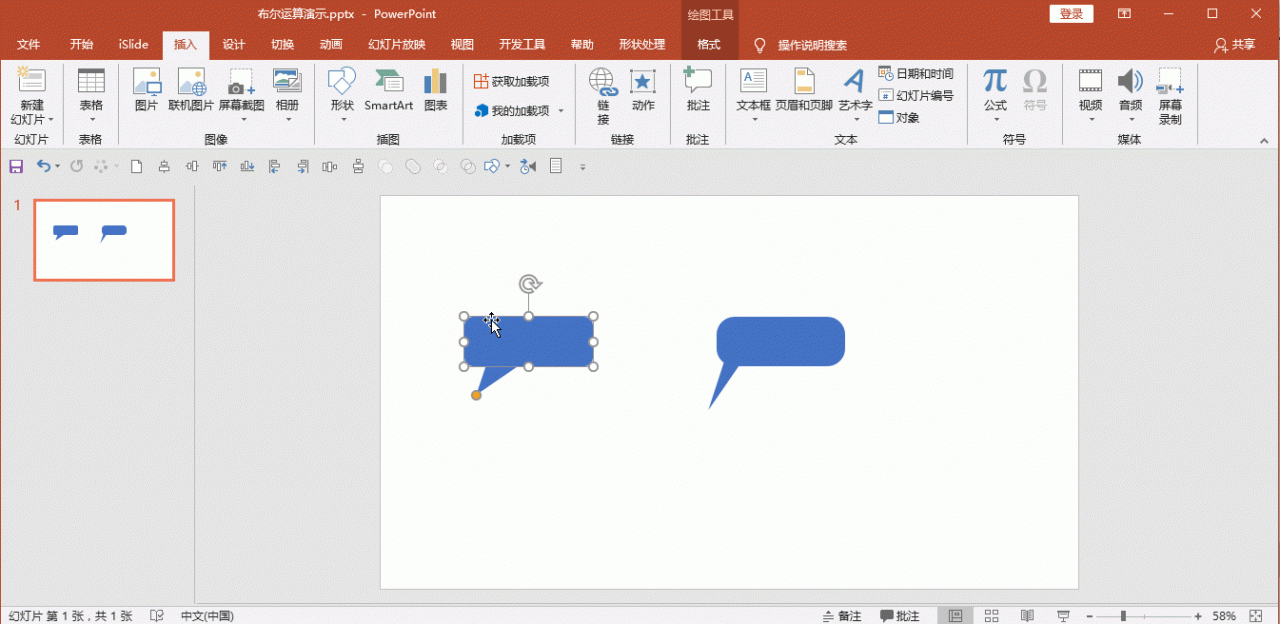Select the slide 1 thumbnail
1280x624 pixels.
[104, 240]
